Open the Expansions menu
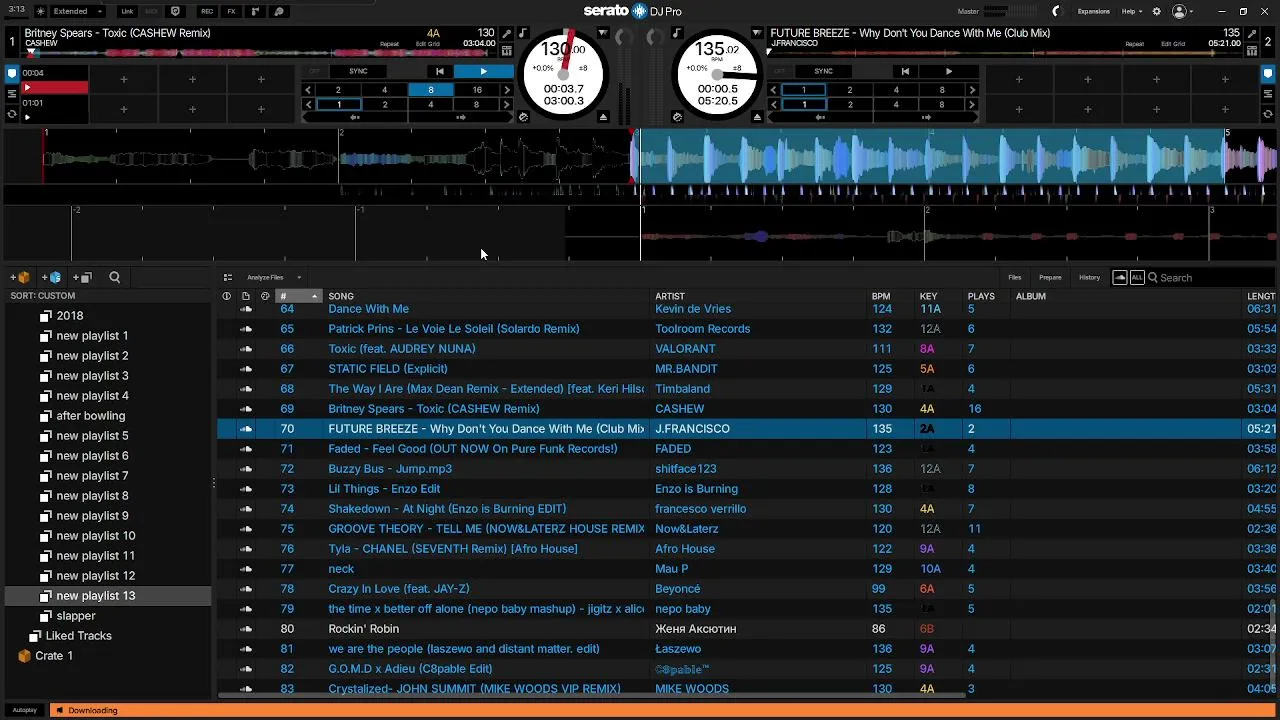 pyautogui.click(x=1093, y=11)
